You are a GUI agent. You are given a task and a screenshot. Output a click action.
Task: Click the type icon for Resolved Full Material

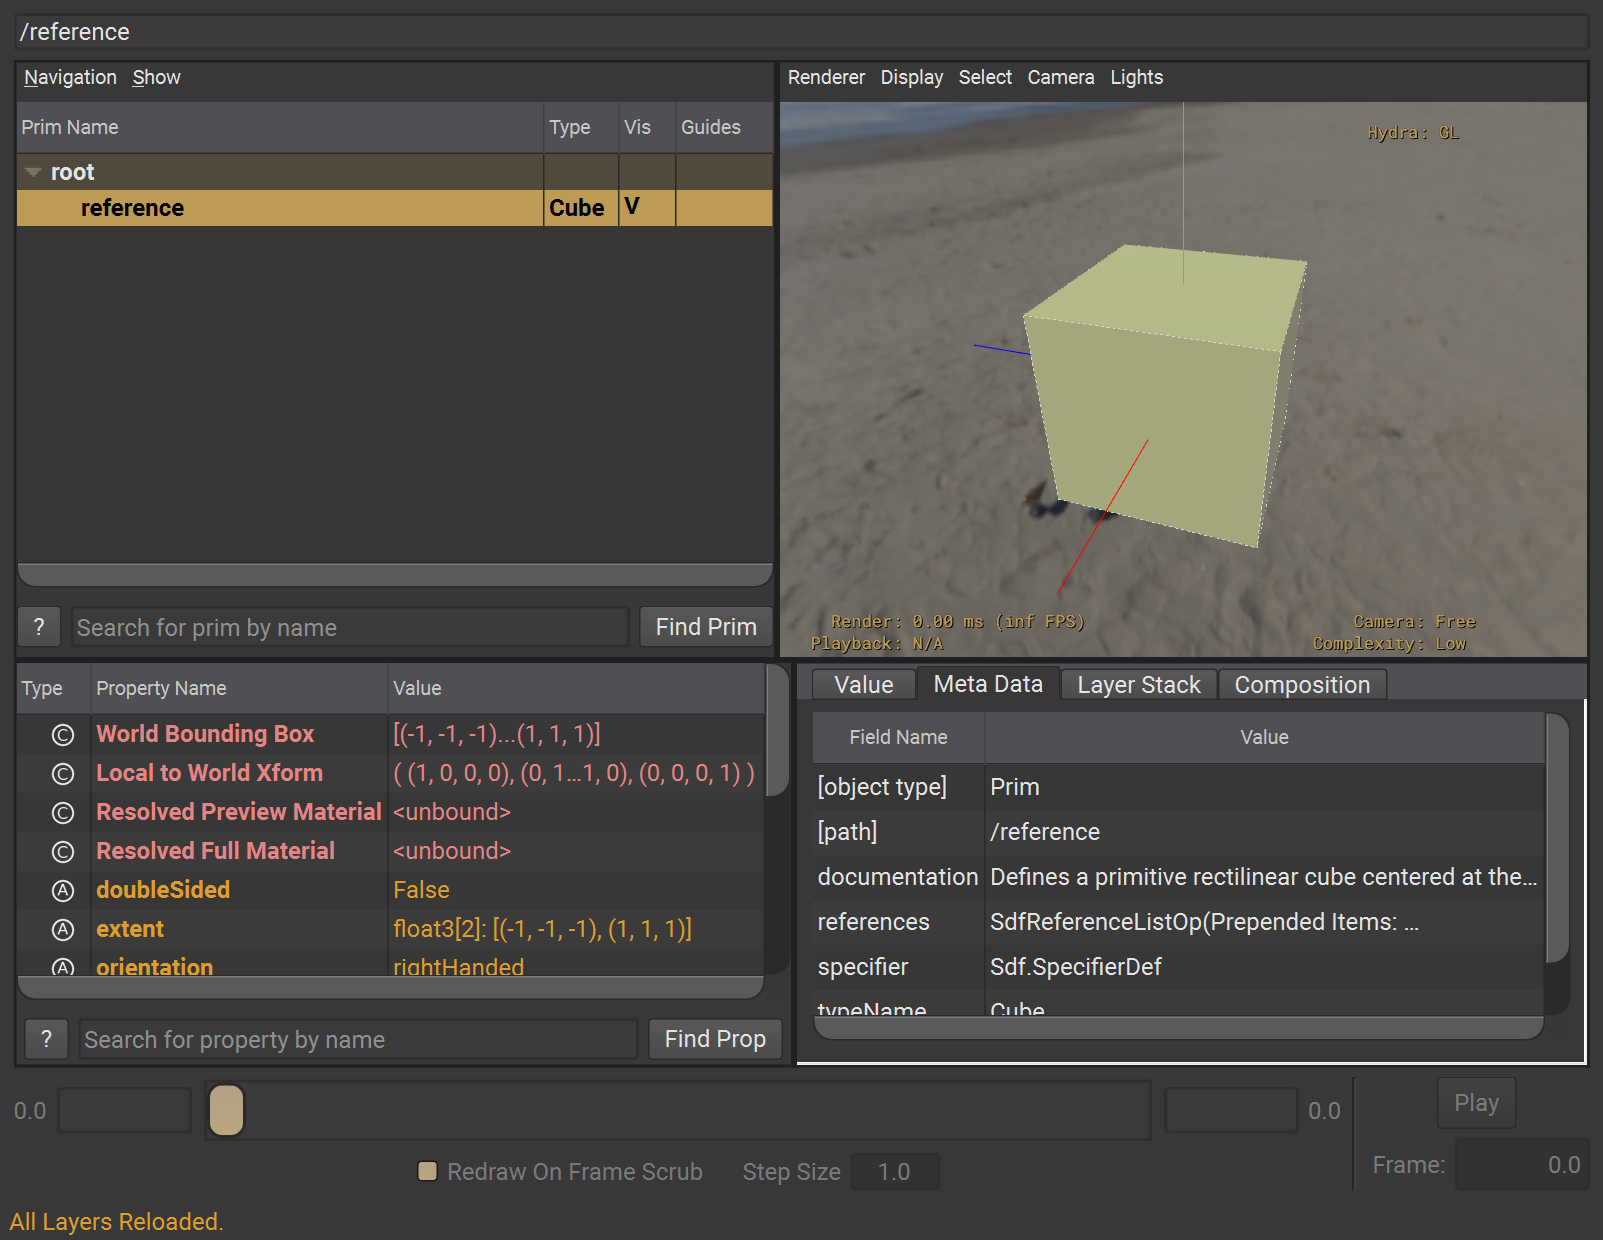pyautogui.click(x=63, y=852)
